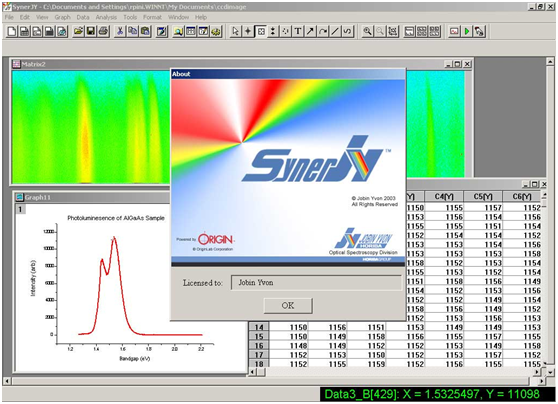Click the yellow gear settings toolbar icon
This screenshot has height=404, width=558.
216,32
